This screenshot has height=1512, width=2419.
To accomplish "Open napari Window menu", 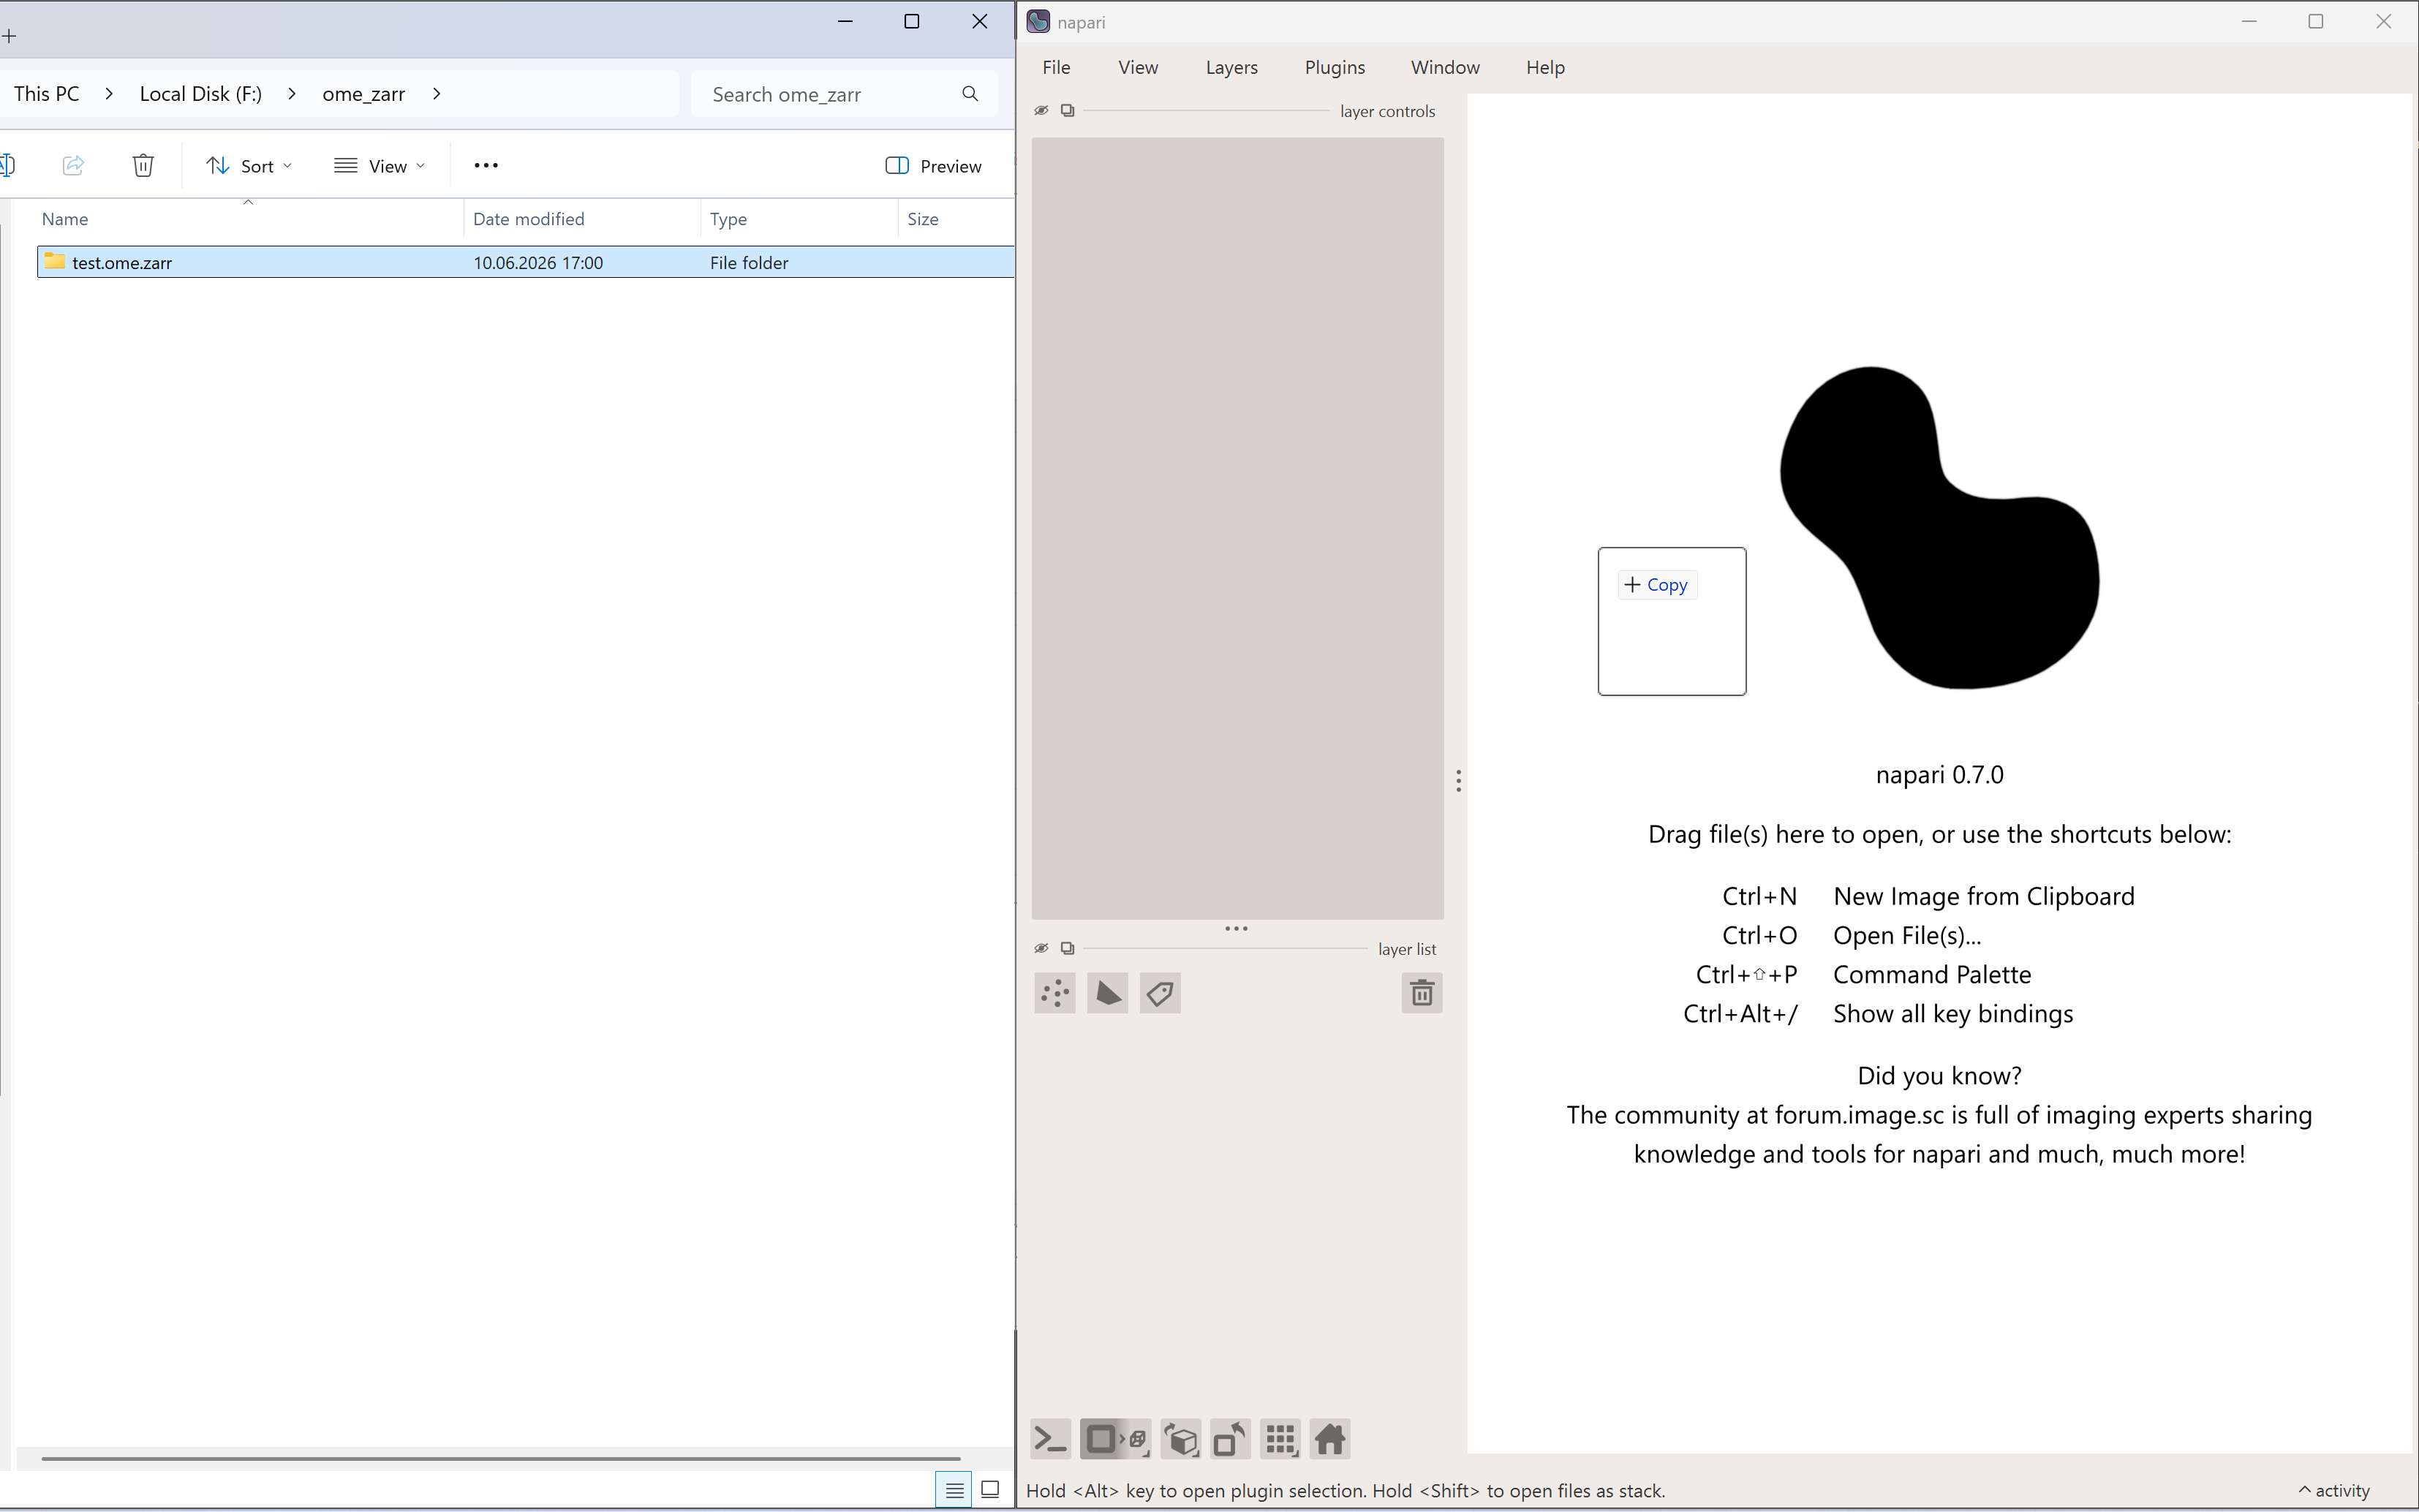I will pyautogui.click(x=1445, y=67).
